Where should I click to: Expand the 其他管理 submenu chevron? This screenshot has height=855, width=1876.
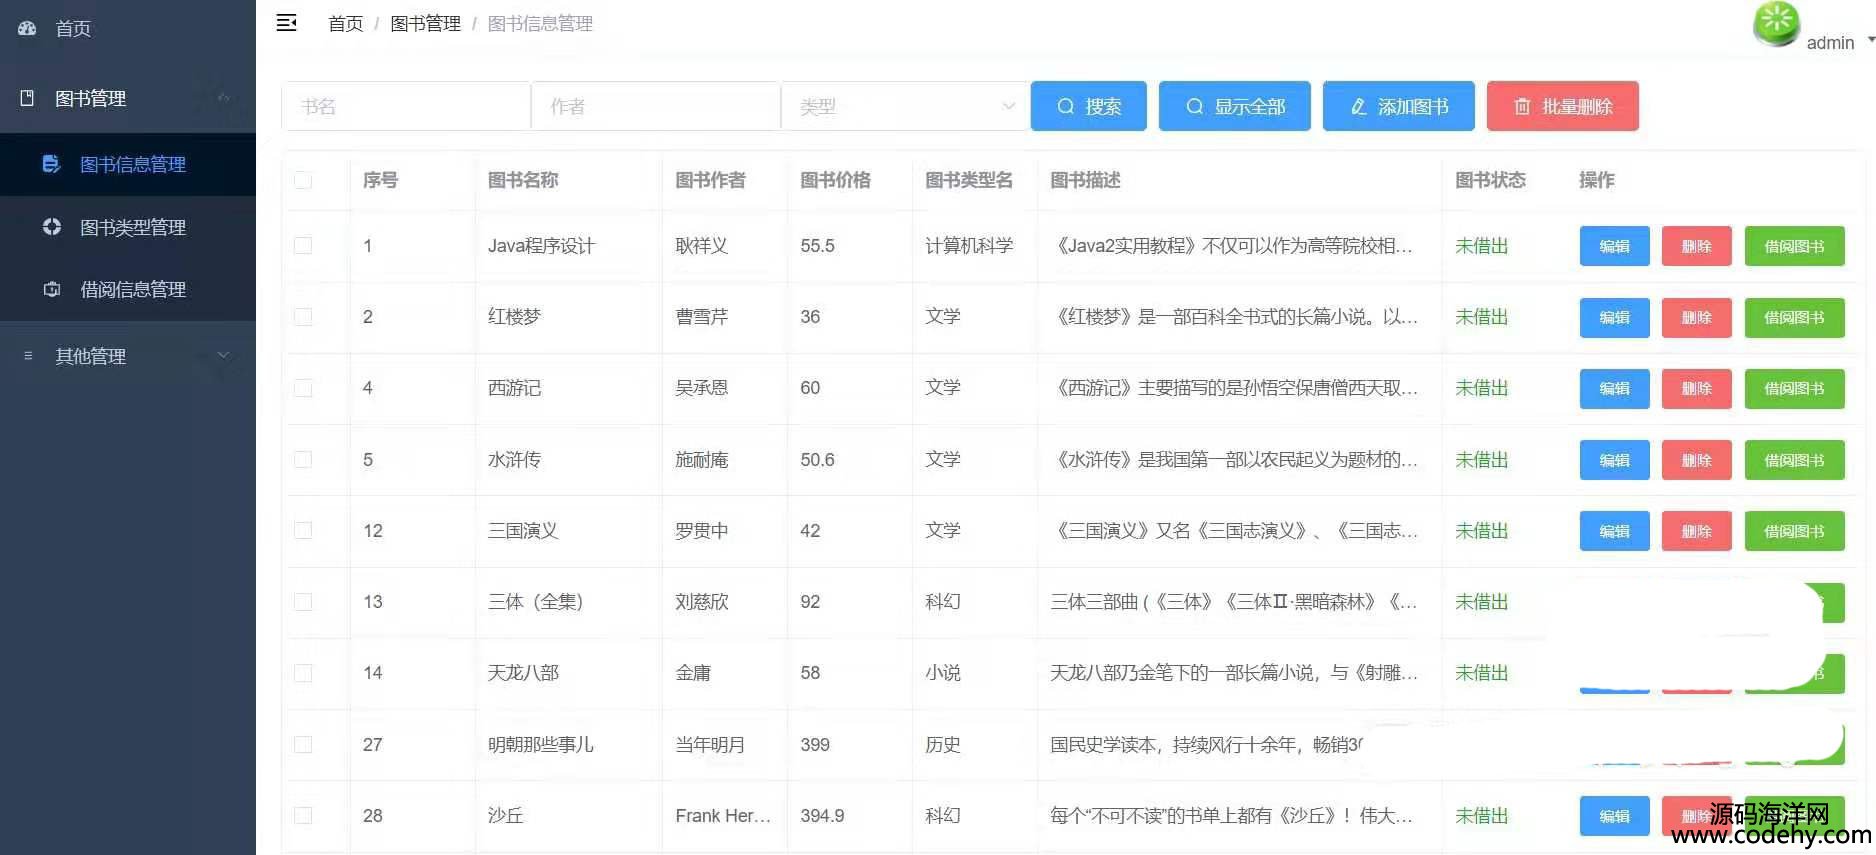pos(224,356)
